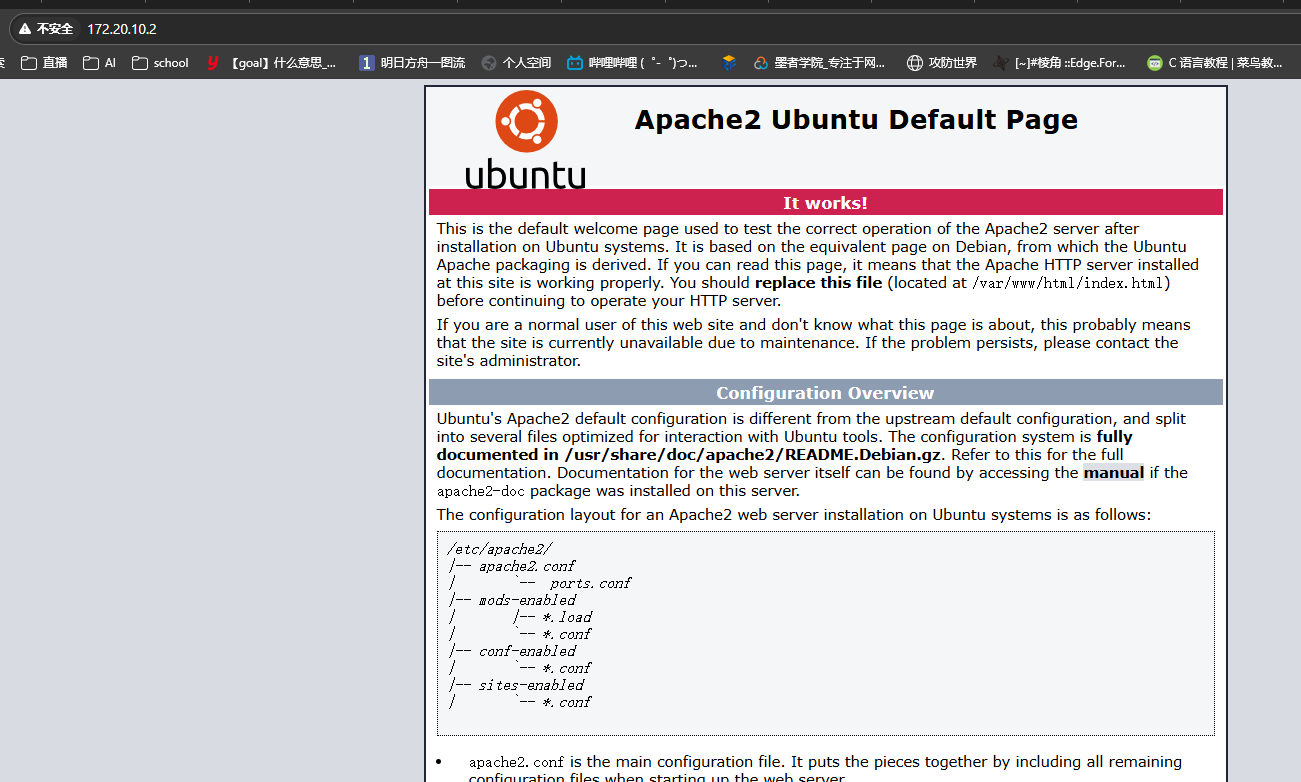Viewport: 1301px width, 782px height.
Task: Expand the school bookmarks folder
Action: coord(160,62)
